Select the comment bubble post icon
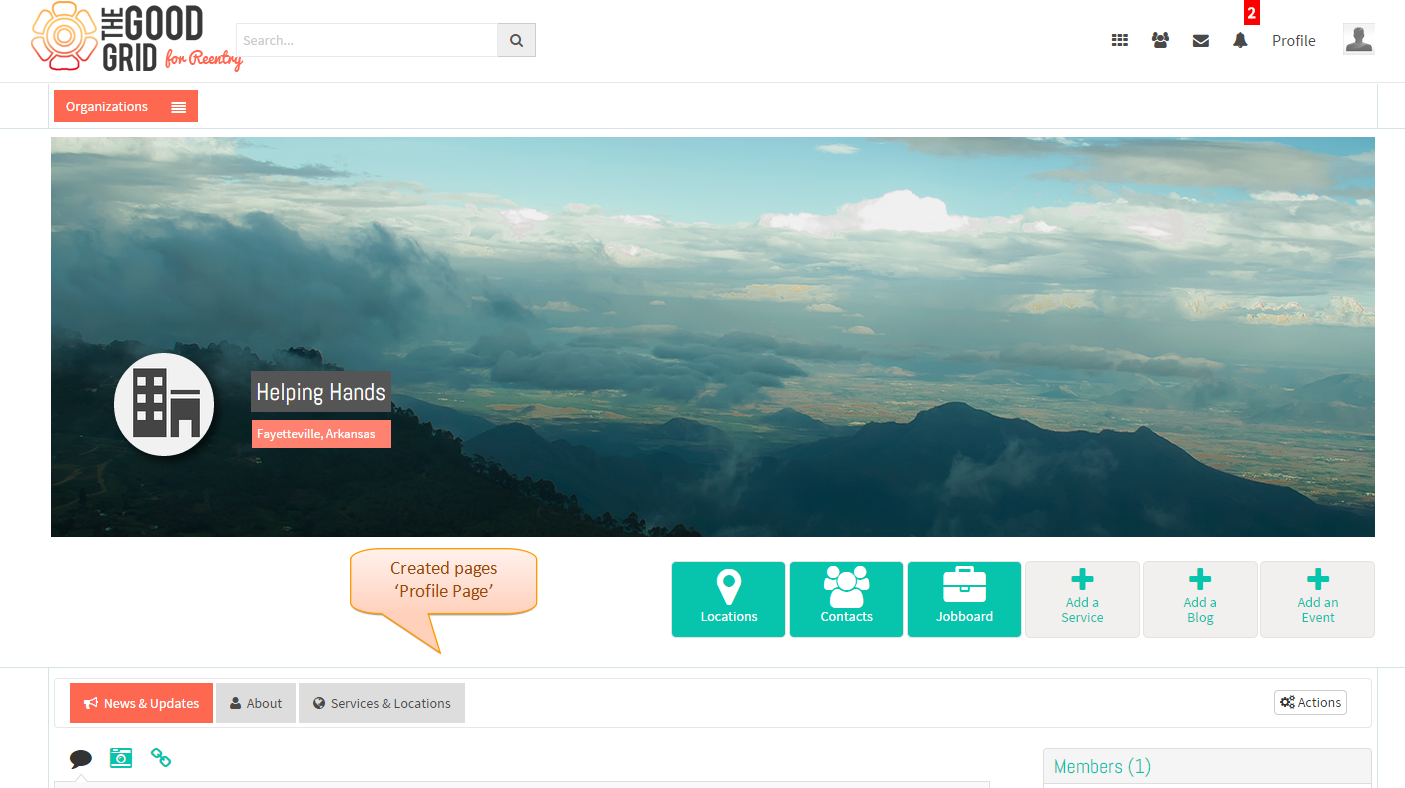Image resolution: width=1405 pixels, height=788 pixels. click(x=81, y=758)
